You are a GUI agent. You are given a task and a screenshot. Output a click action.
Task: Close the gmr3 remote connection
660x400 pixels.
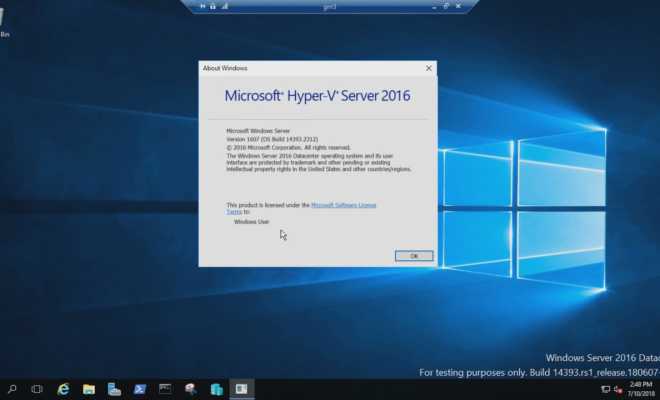click(458, 6)
